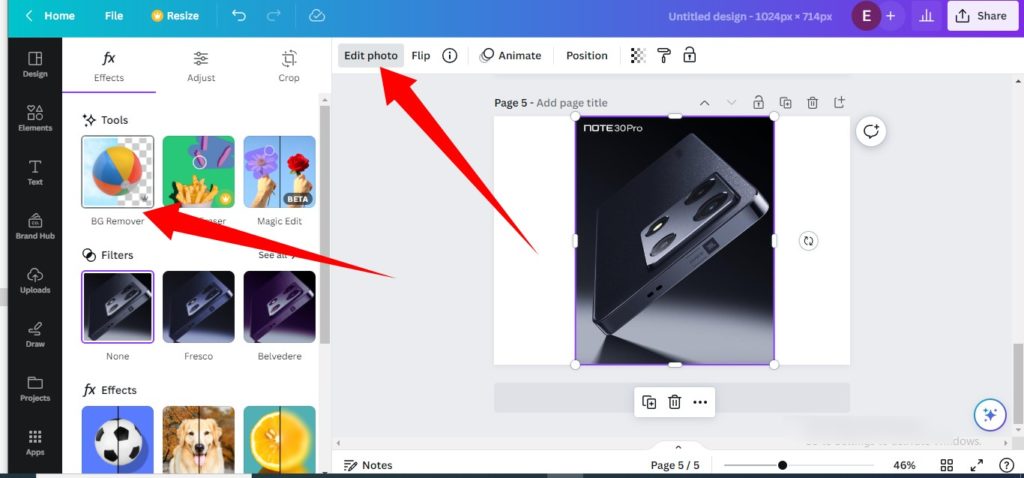
Task: Enter fullscreen present mode
Action: 976,465
